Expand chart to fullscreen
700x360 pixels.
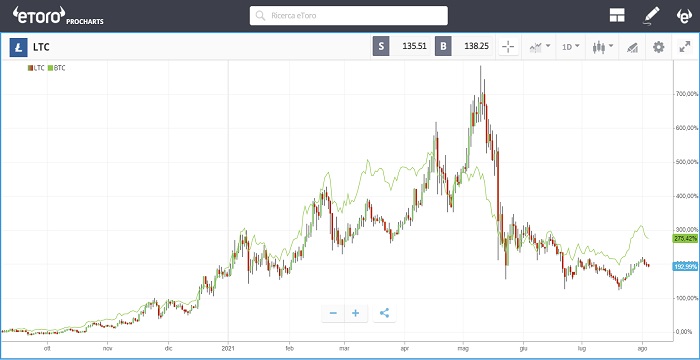click(x=684, y=46)
